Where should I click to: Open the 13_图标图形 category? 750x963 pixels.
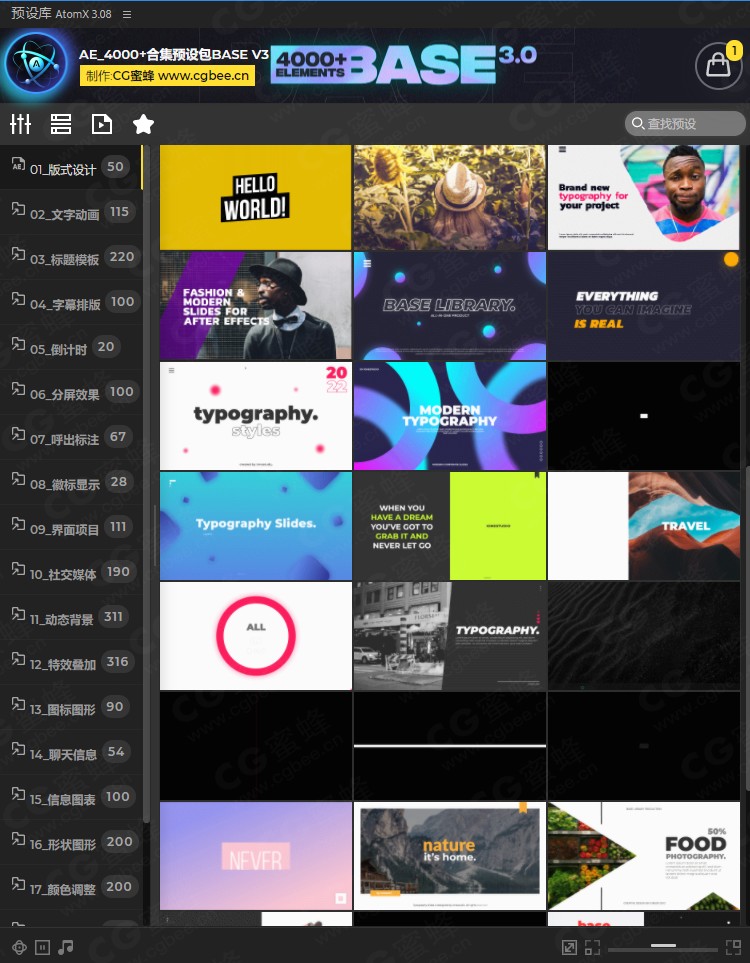pos(71,707)
